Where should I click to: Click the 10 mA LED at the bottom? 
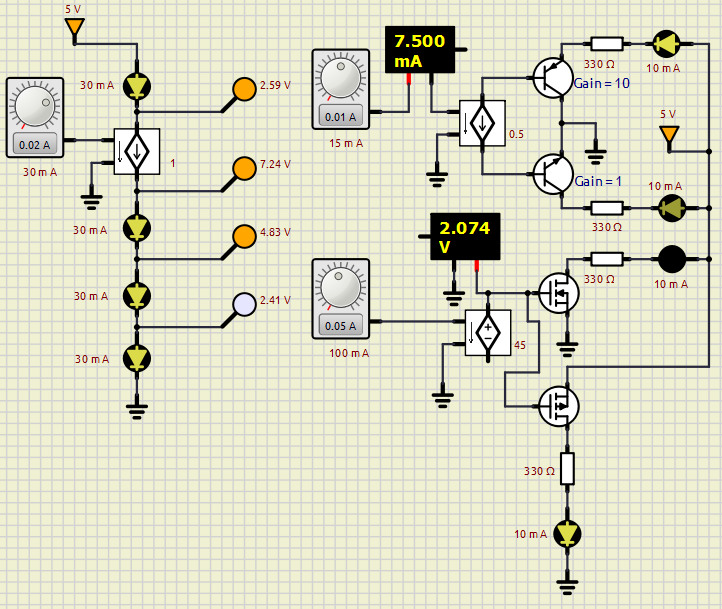(x=567, y=534)
